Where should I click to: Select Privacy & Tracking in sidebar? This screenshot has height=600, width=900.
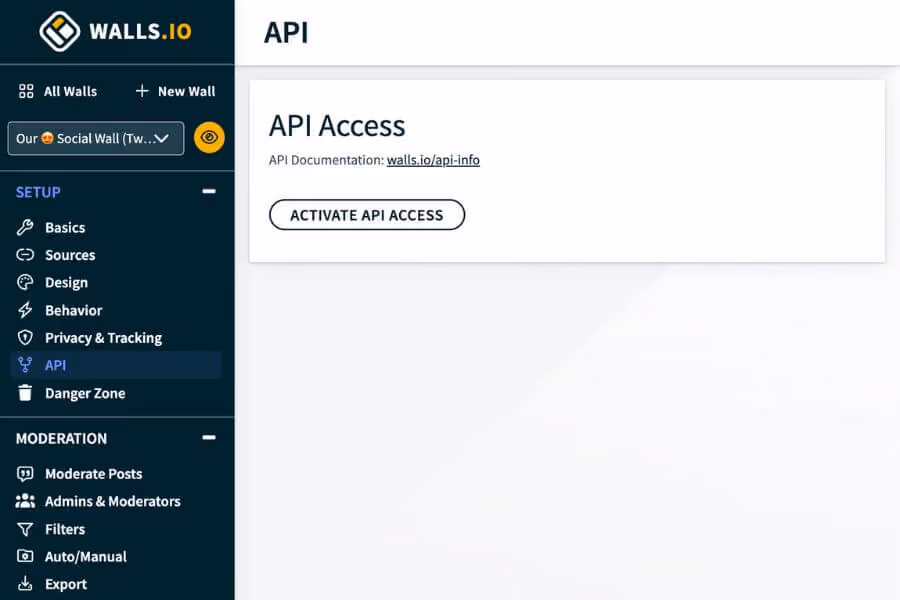(103, 338)
